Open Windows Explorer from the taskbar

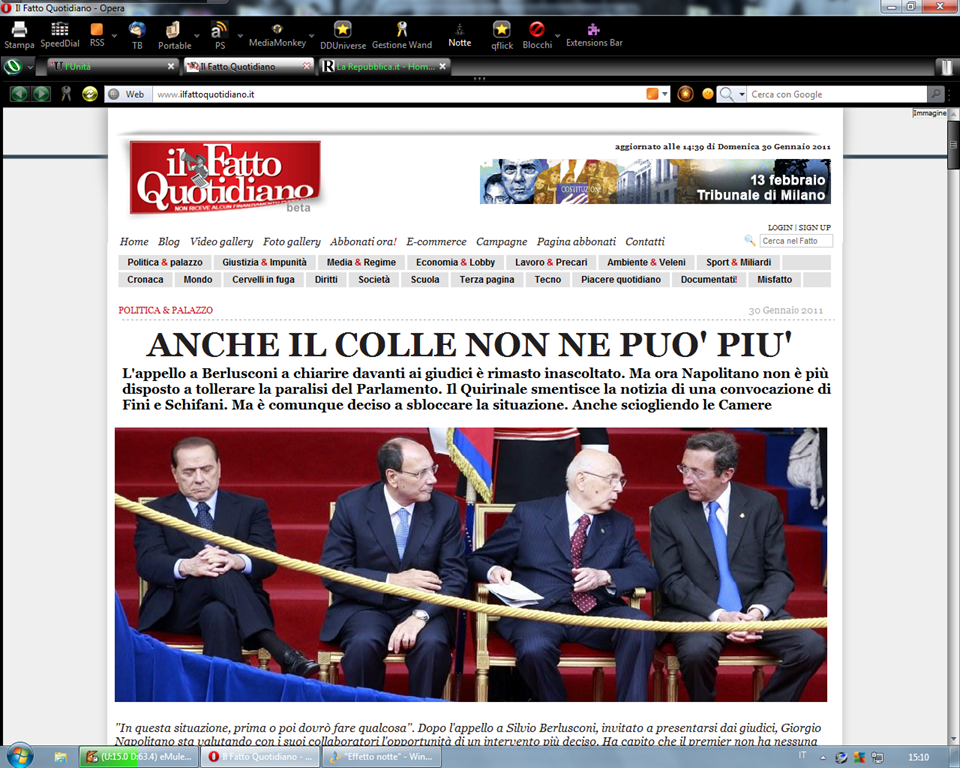click(60, 757)
